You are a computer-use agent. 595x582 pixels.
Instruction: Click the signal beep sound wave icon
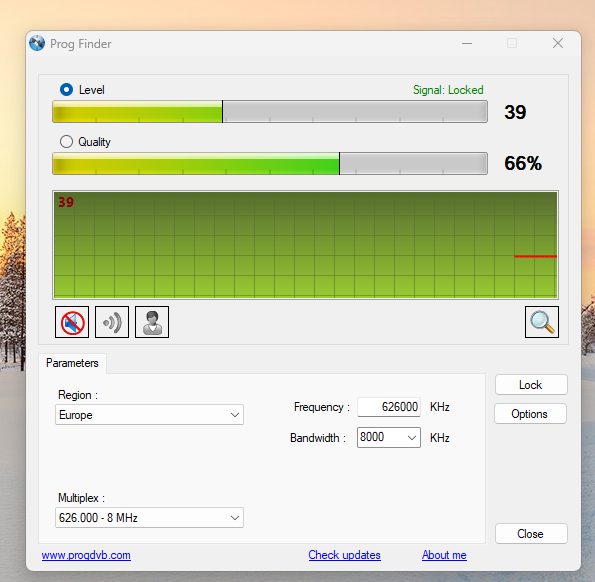(x=112, y=322)
